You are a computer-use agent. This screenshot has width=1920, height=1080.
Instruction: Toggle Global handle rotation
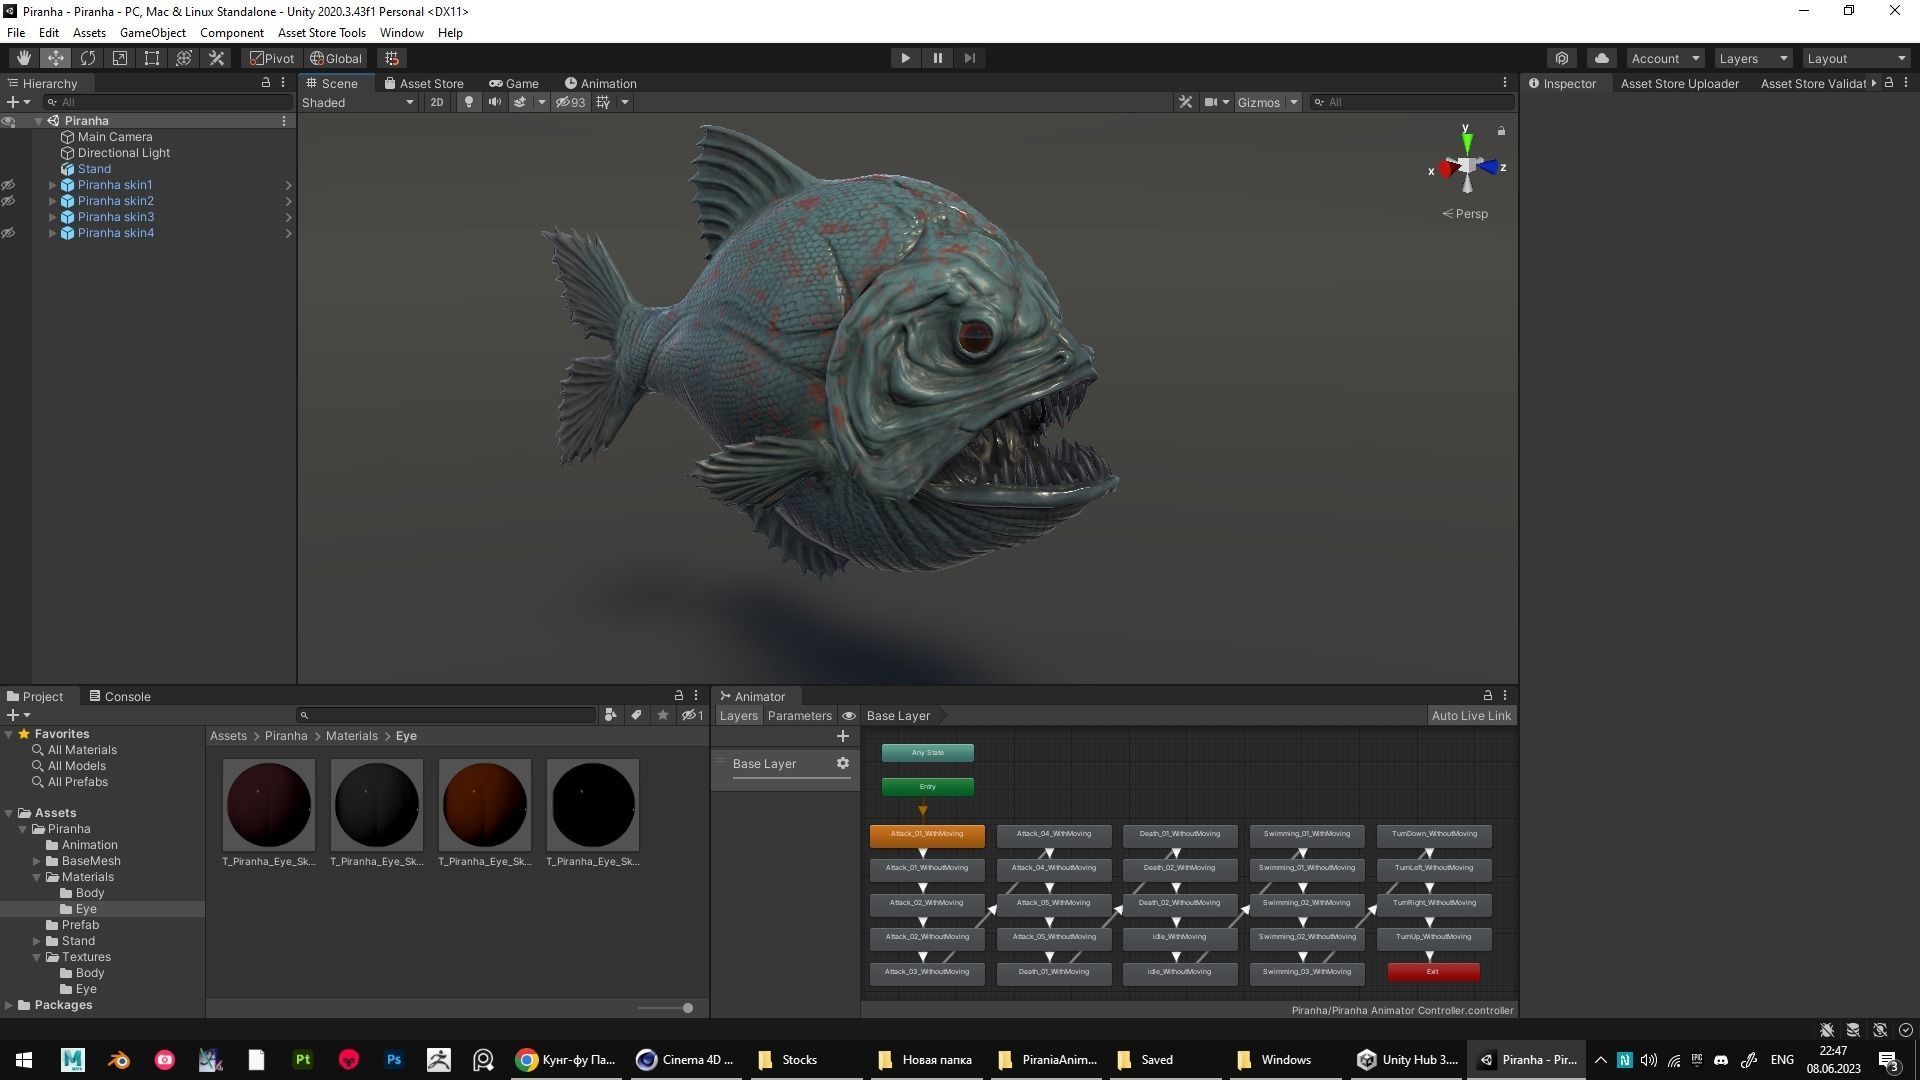[x=336, y=58]
